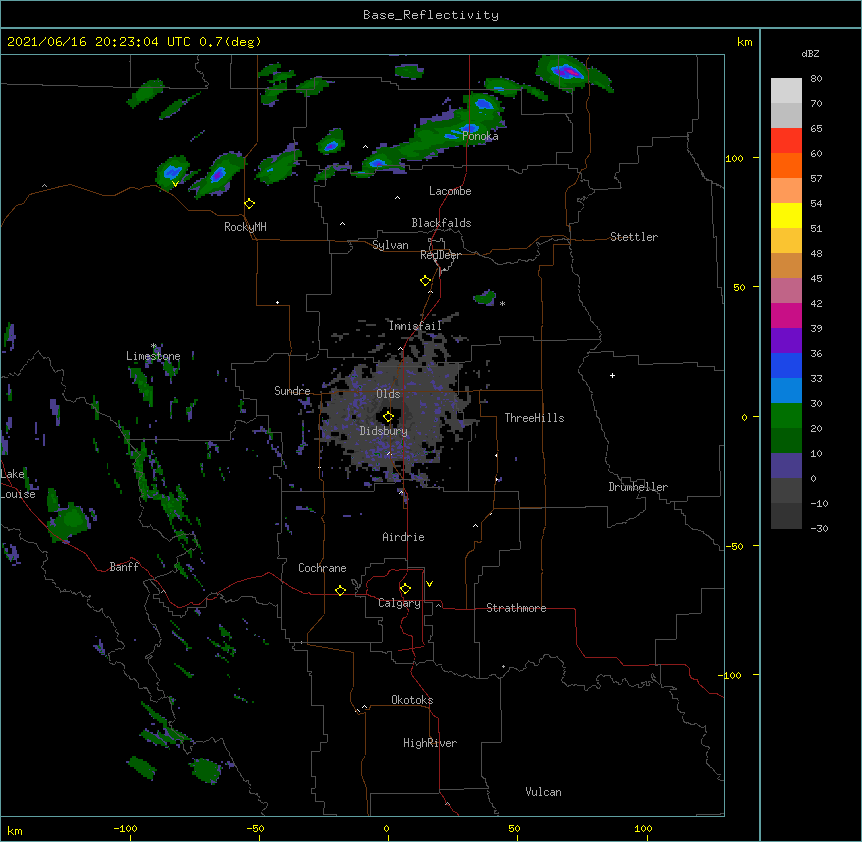
Task: Click the red 65 dBZ legend swatch
Action: 786,141
